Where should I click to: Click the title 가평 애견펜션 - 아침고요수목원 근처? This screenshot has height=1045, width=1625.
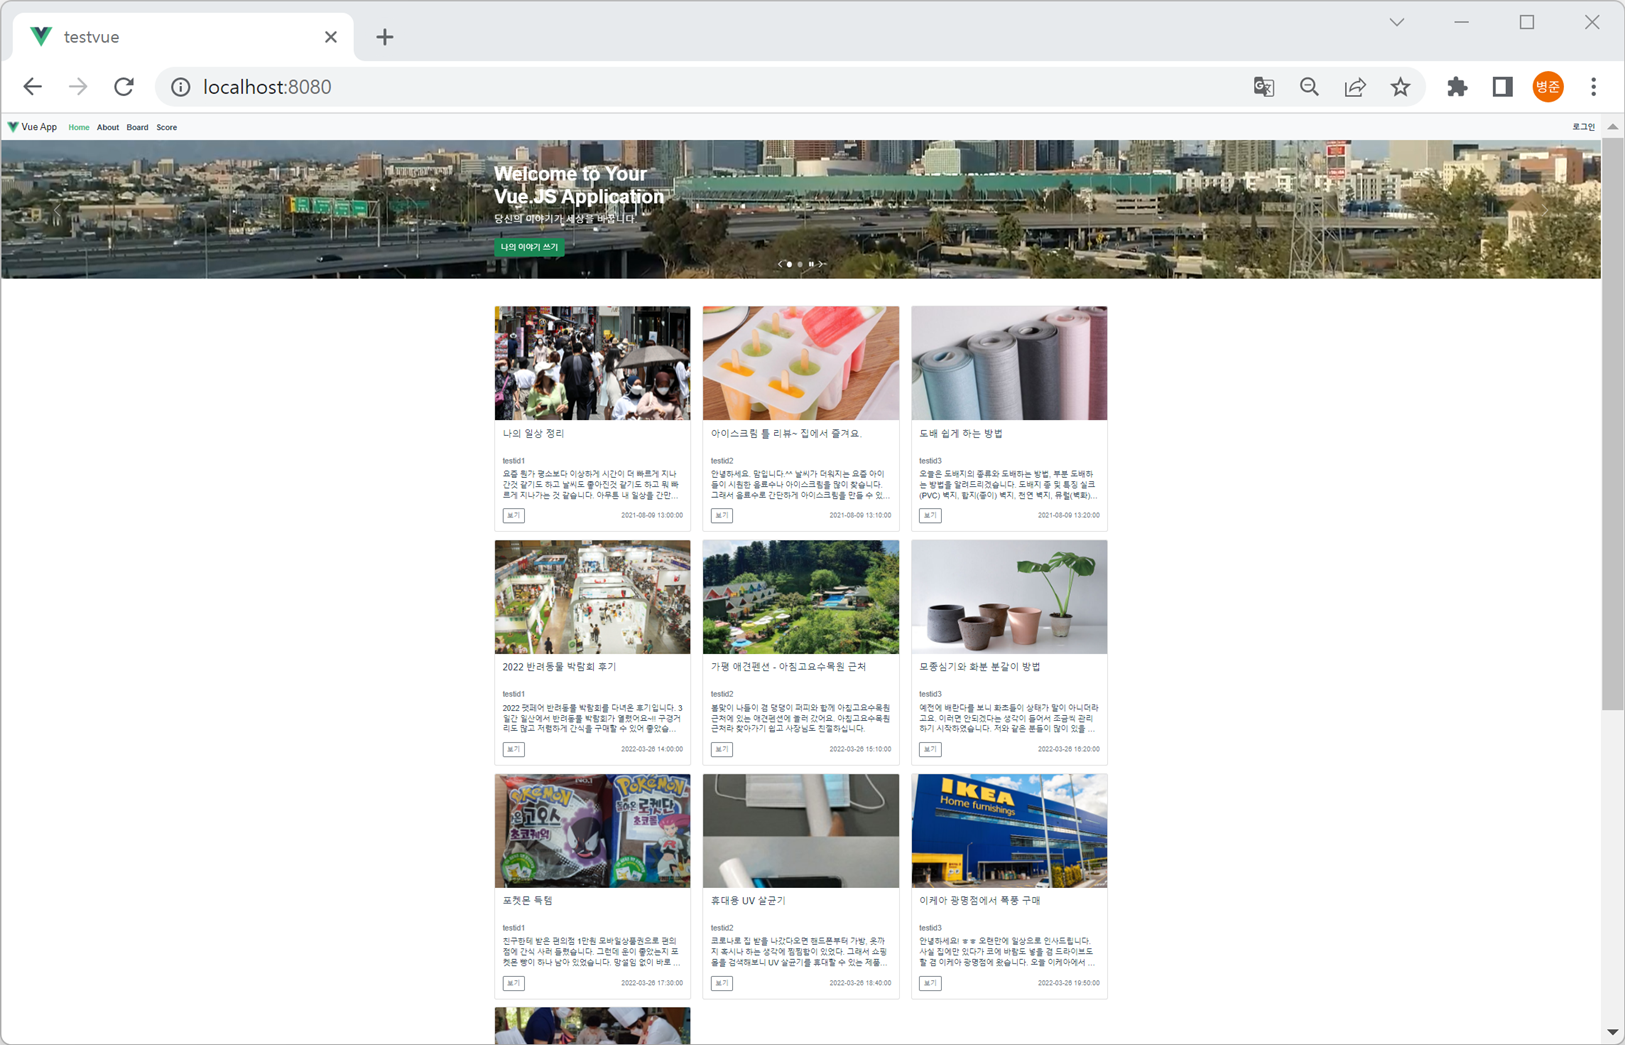pyautogui.click(x=788, y=667)
